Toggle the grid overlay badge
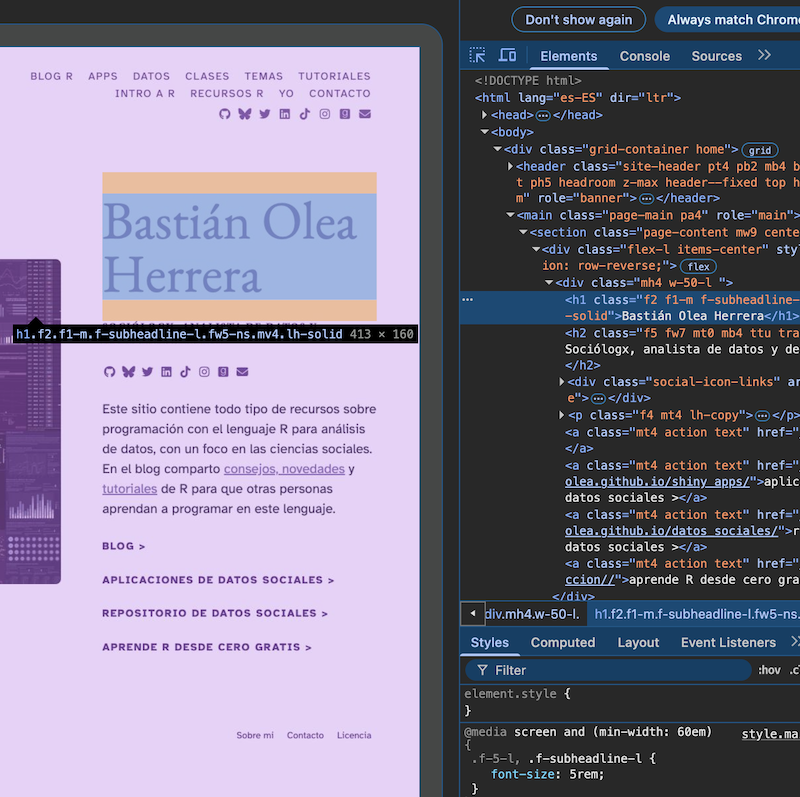Image resolution: width=800 pixels, height=797 pixels. 760,150
